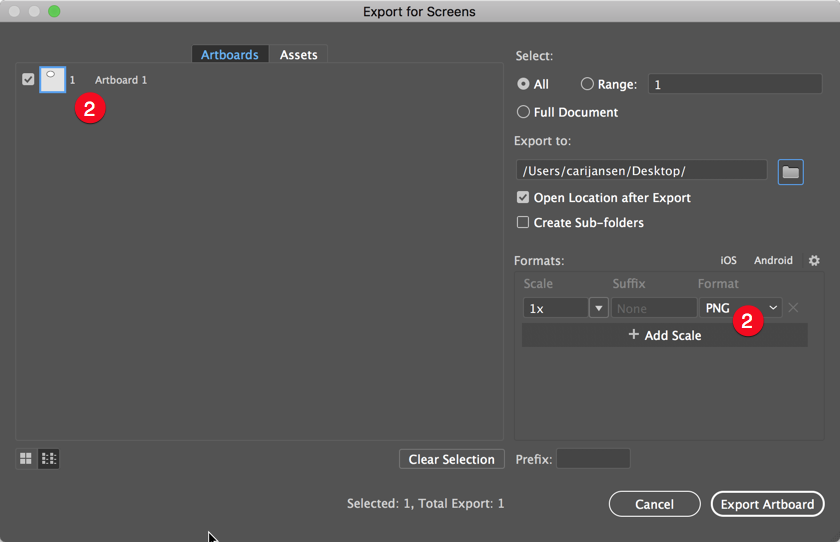
Task: Switch to the Assets tab
Action: (298, 55)
